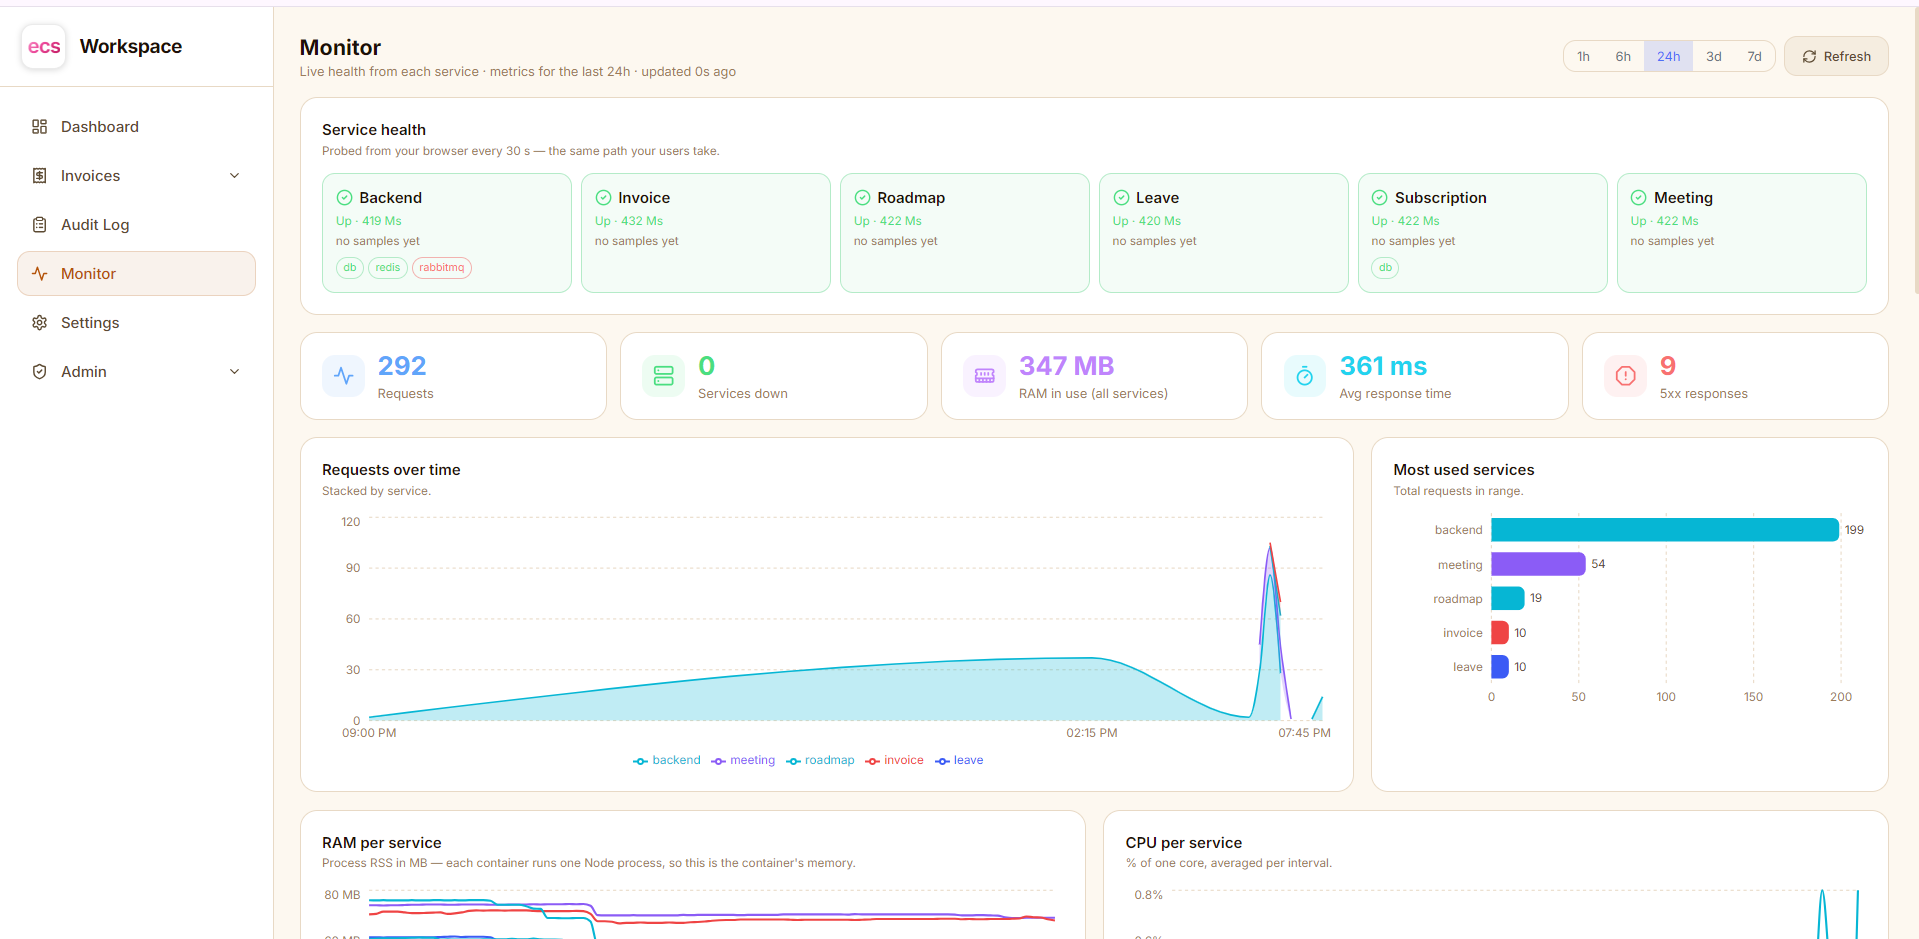The width and height of the screenshot is (1919, 939).
Task: Click the purple meeting bar in chart
Action: pos(1538,564)
